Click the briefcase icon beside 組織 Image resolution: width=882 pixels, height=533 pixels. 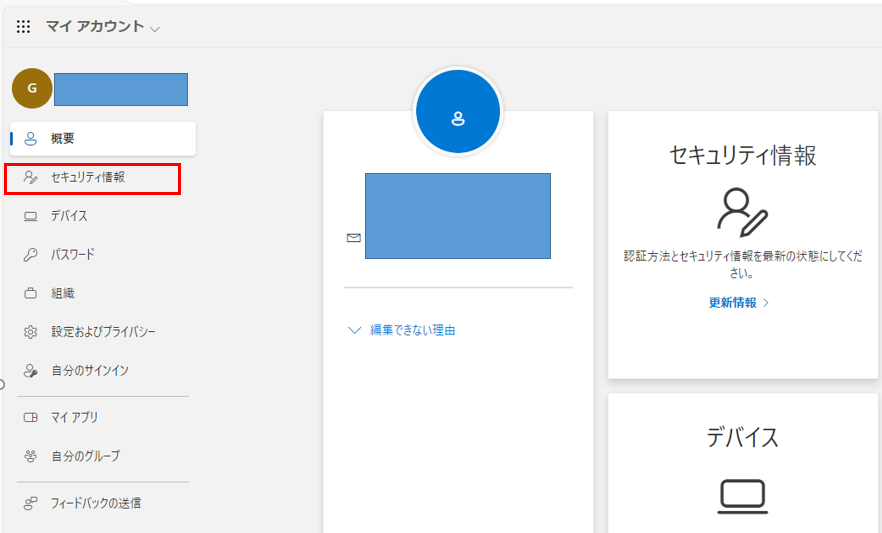pos(30,293)
